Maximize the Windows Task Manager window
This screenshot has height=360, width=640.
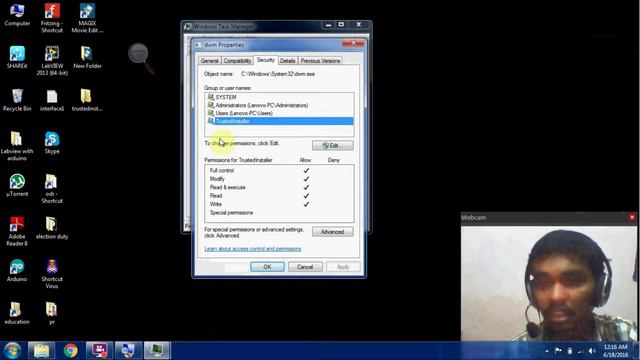(341, 25)
